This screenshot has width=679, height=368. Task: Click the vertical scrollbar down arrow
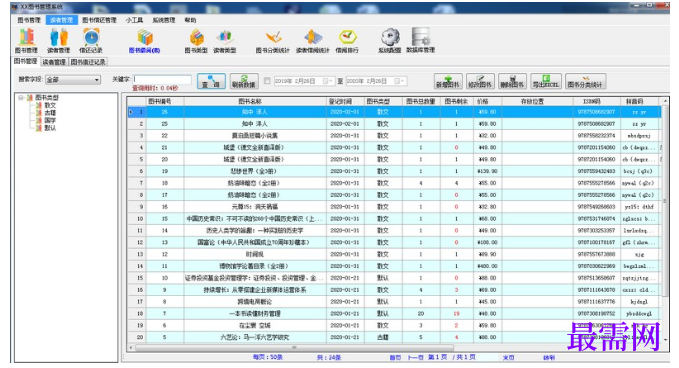coord(666,339)
